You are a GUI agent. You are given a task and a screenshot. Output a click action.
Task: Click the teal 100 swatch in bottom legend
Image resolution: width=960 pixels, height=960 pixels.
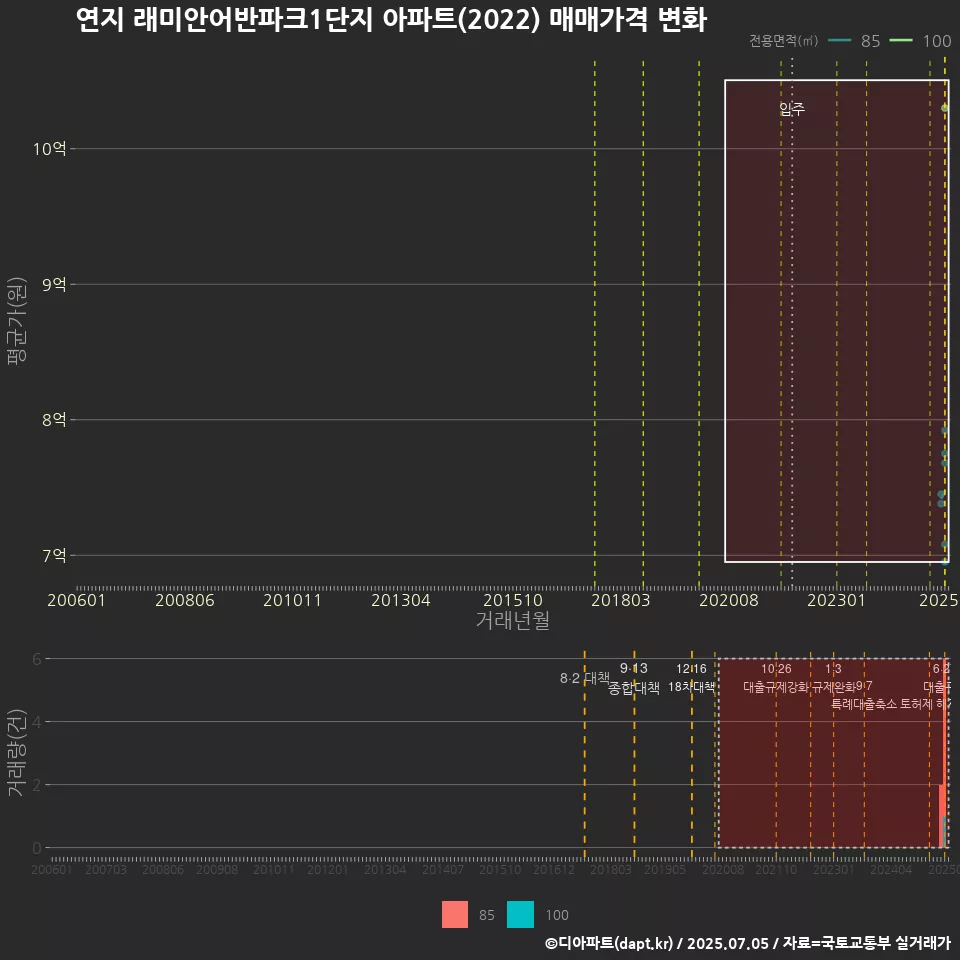(520, 914)
